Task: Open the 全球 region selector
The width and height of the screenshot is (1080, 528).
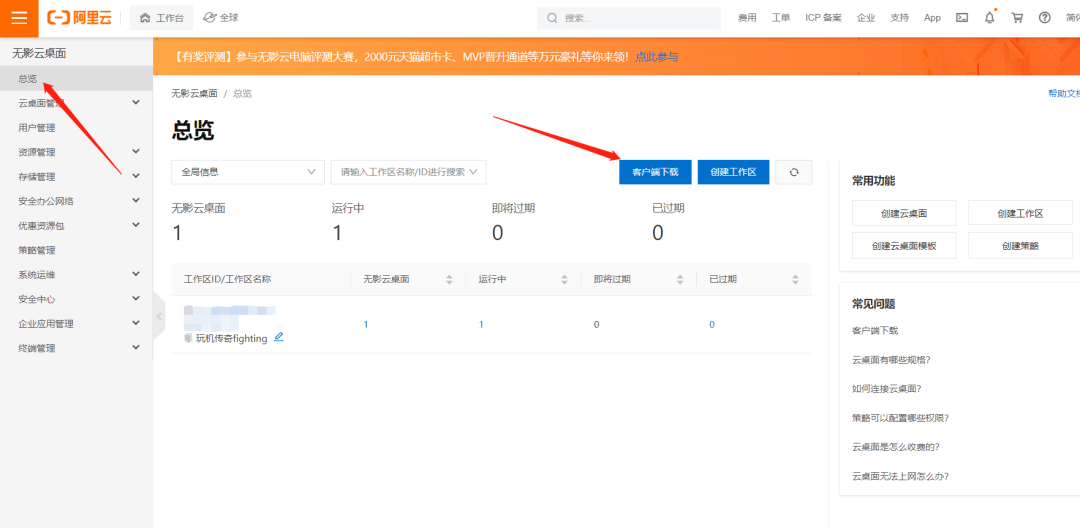Action: pyautogui.click(x=221, y=18)
